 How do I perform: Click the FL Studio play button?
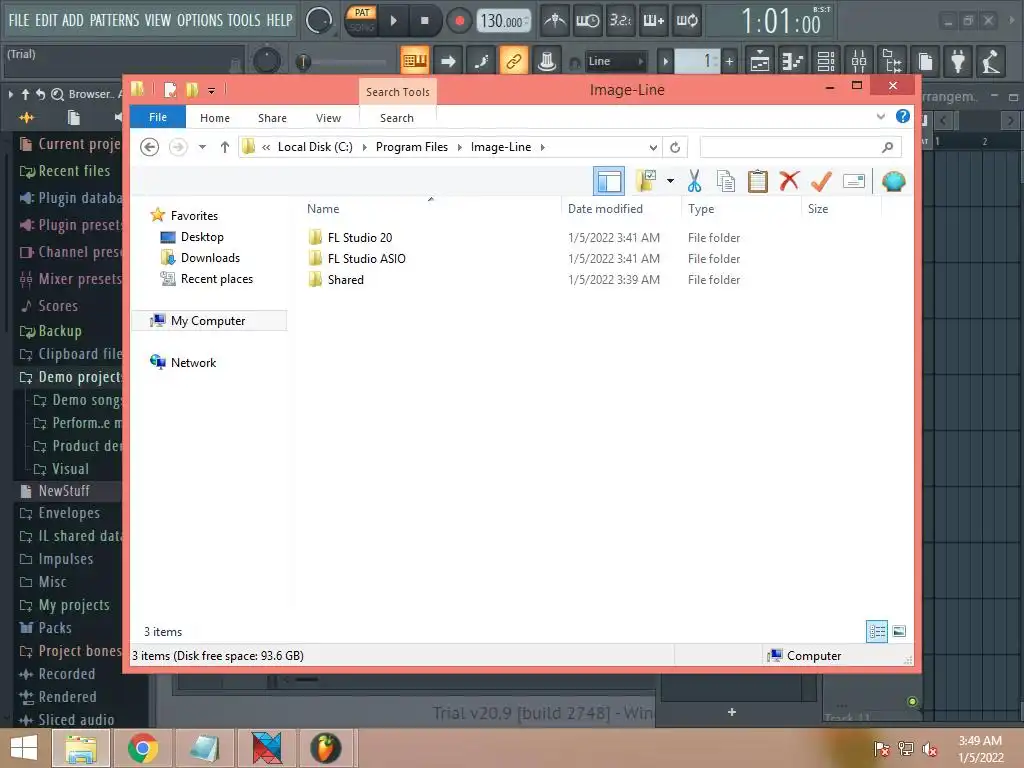point(393,21)
